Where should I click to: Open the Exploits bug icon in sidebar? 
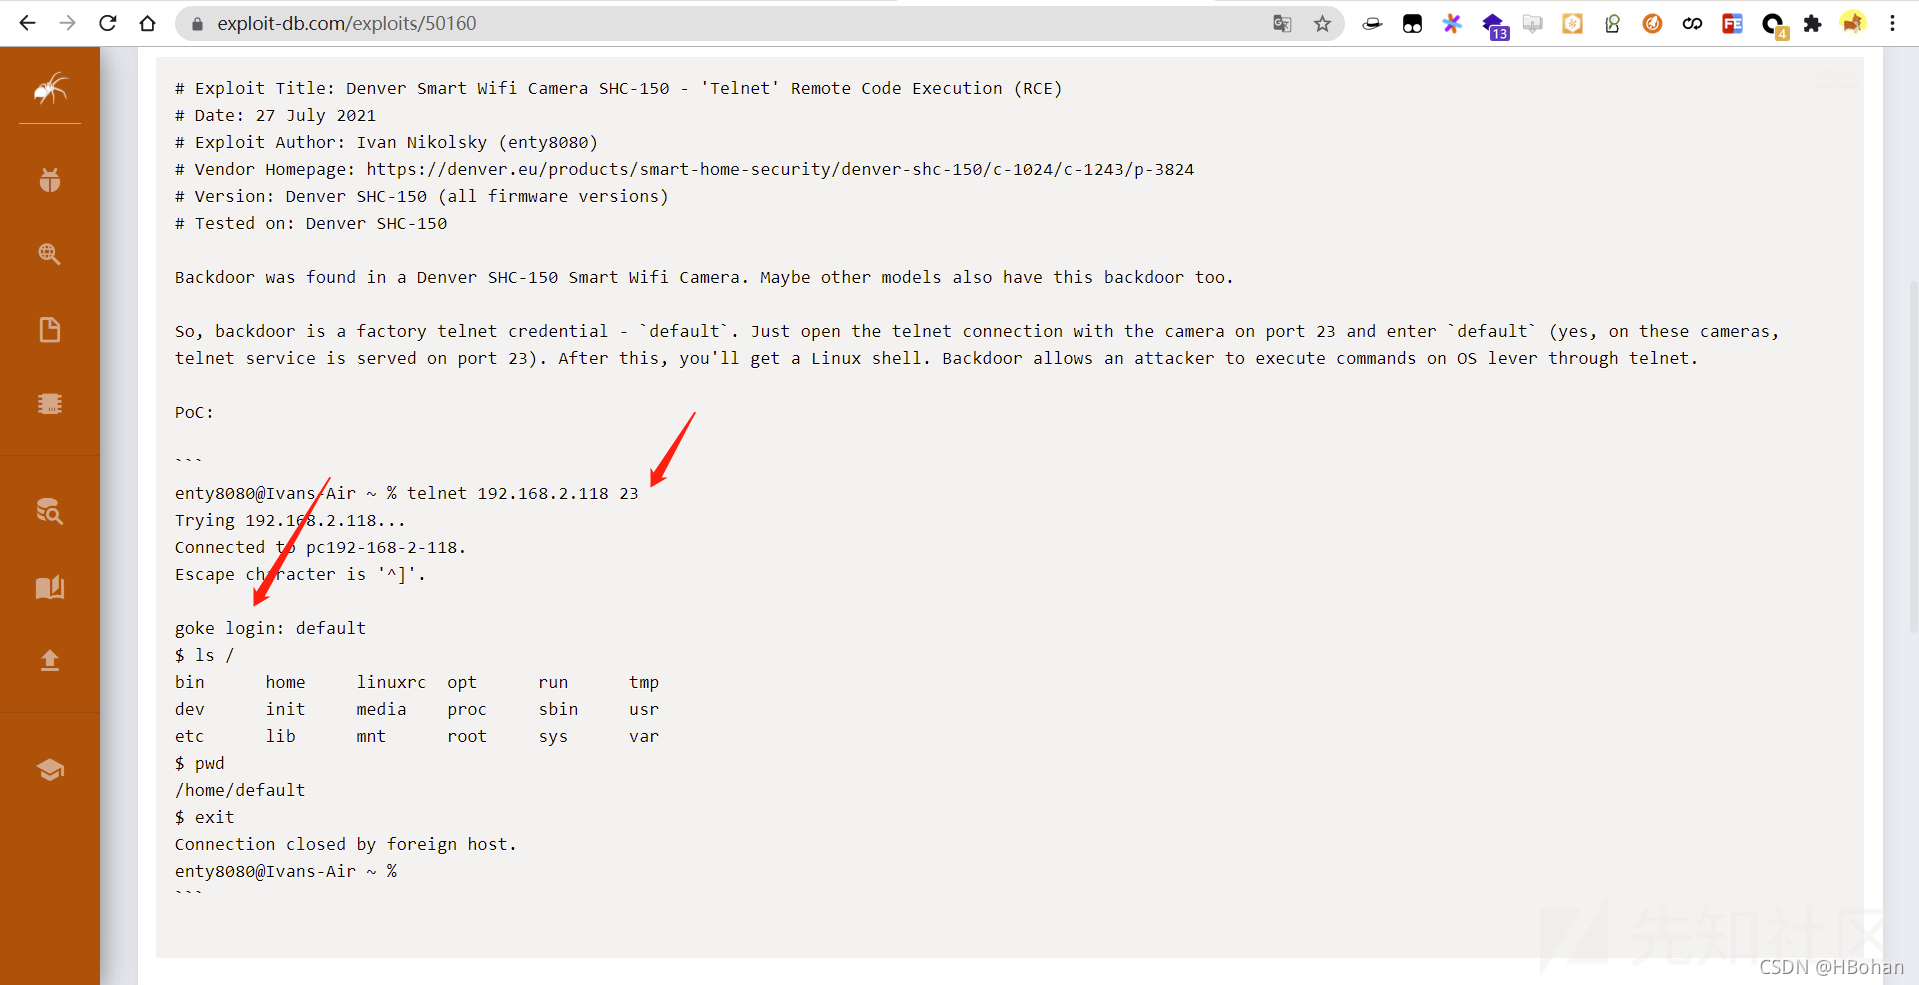(x=50, y=180)
